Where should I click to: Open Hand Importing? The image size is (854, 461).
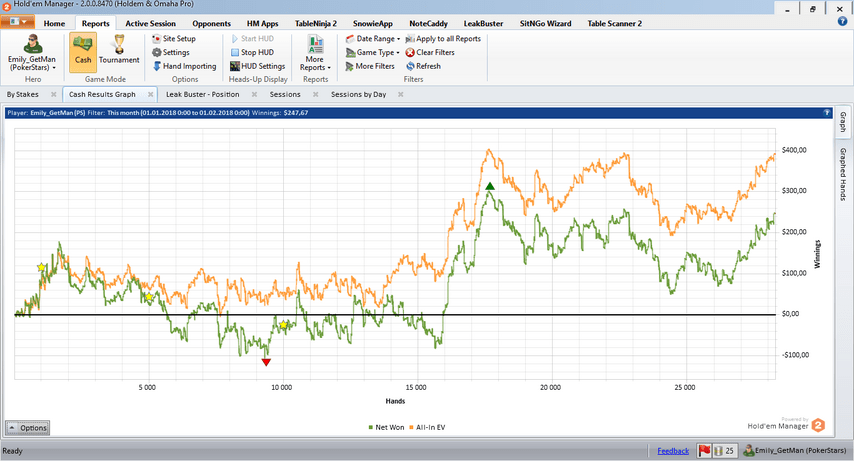[x=184, y=66]
